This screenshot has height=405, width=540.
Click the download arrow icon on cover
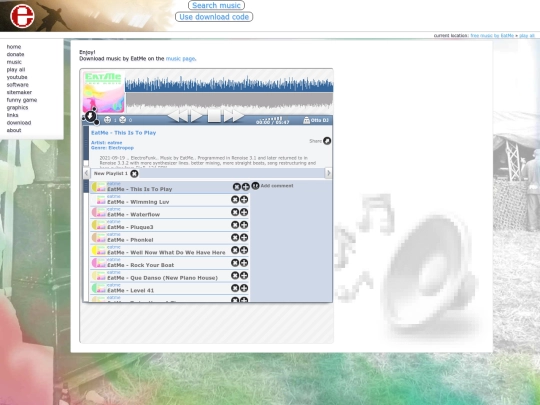(x=91, y=116)
